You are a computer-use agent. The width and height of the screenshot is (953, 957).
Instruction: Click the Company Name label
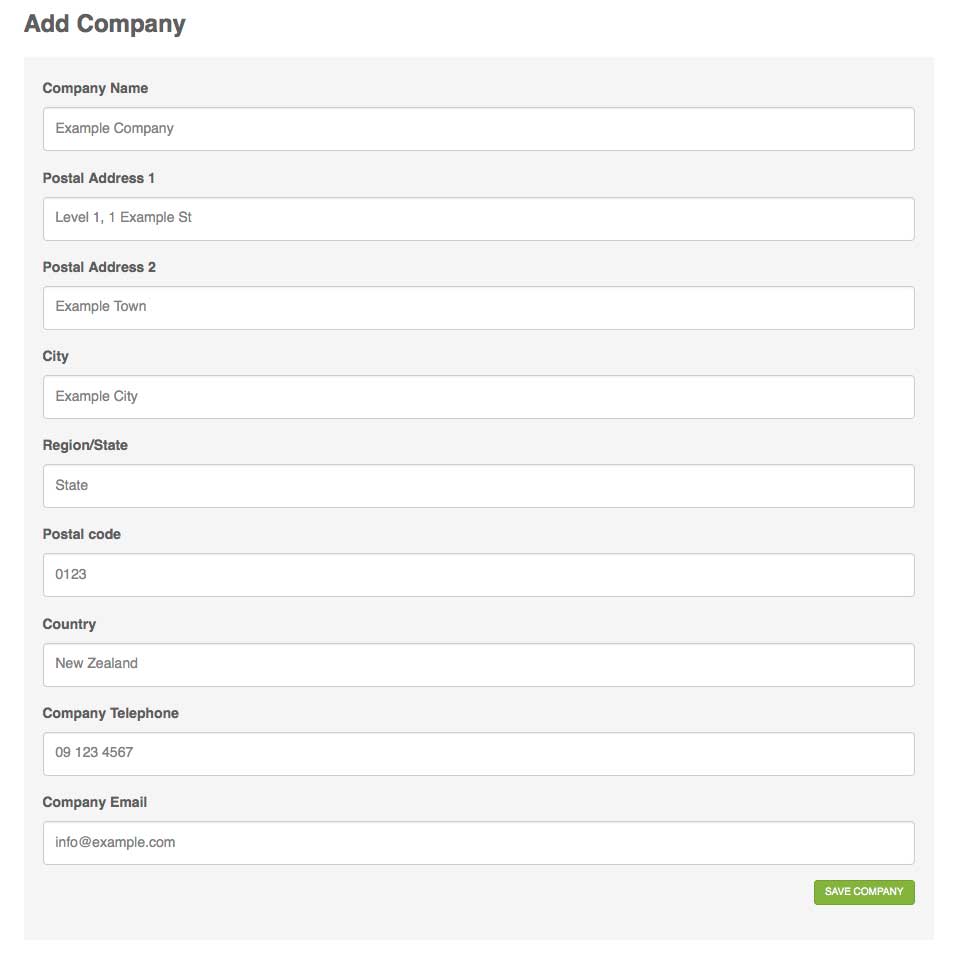95,88
